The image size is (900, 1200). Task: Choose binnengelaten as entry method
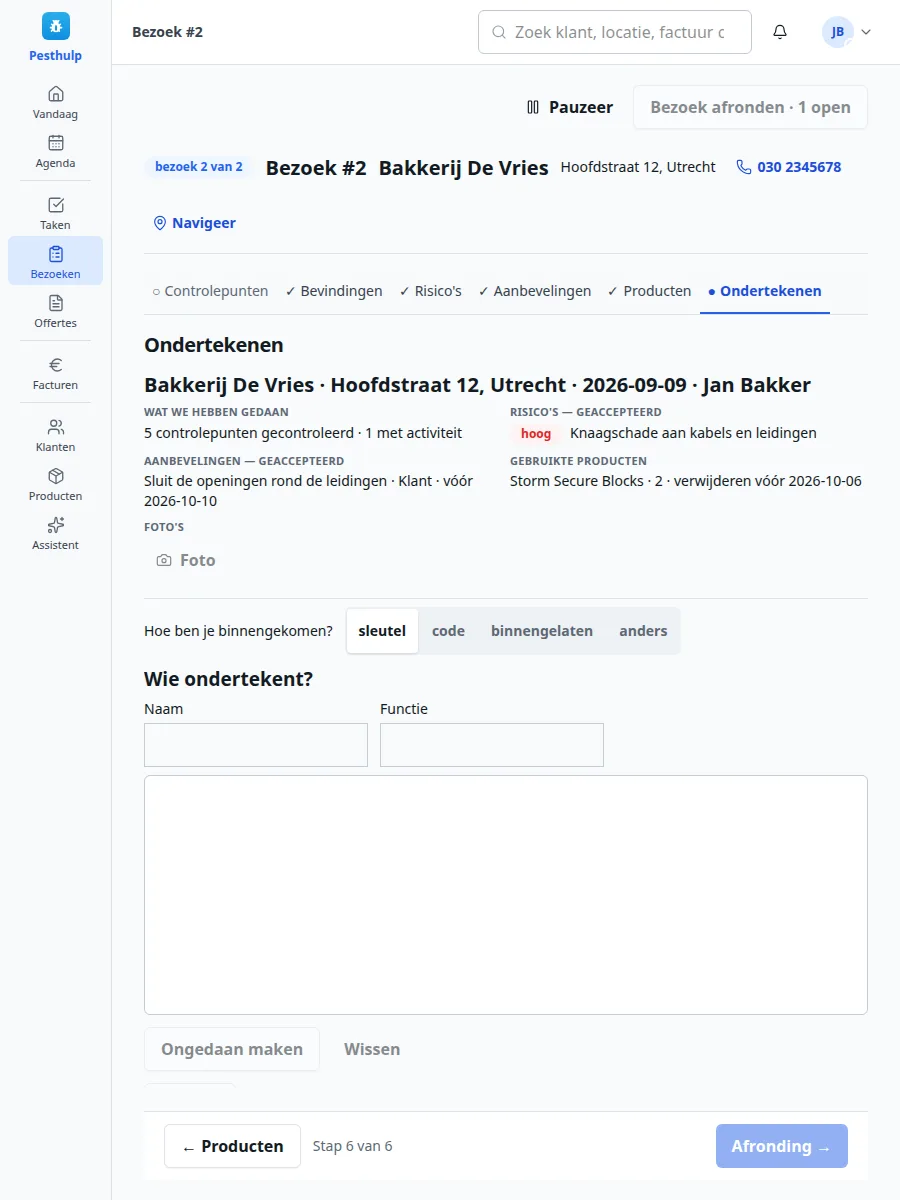pos(542,631)
